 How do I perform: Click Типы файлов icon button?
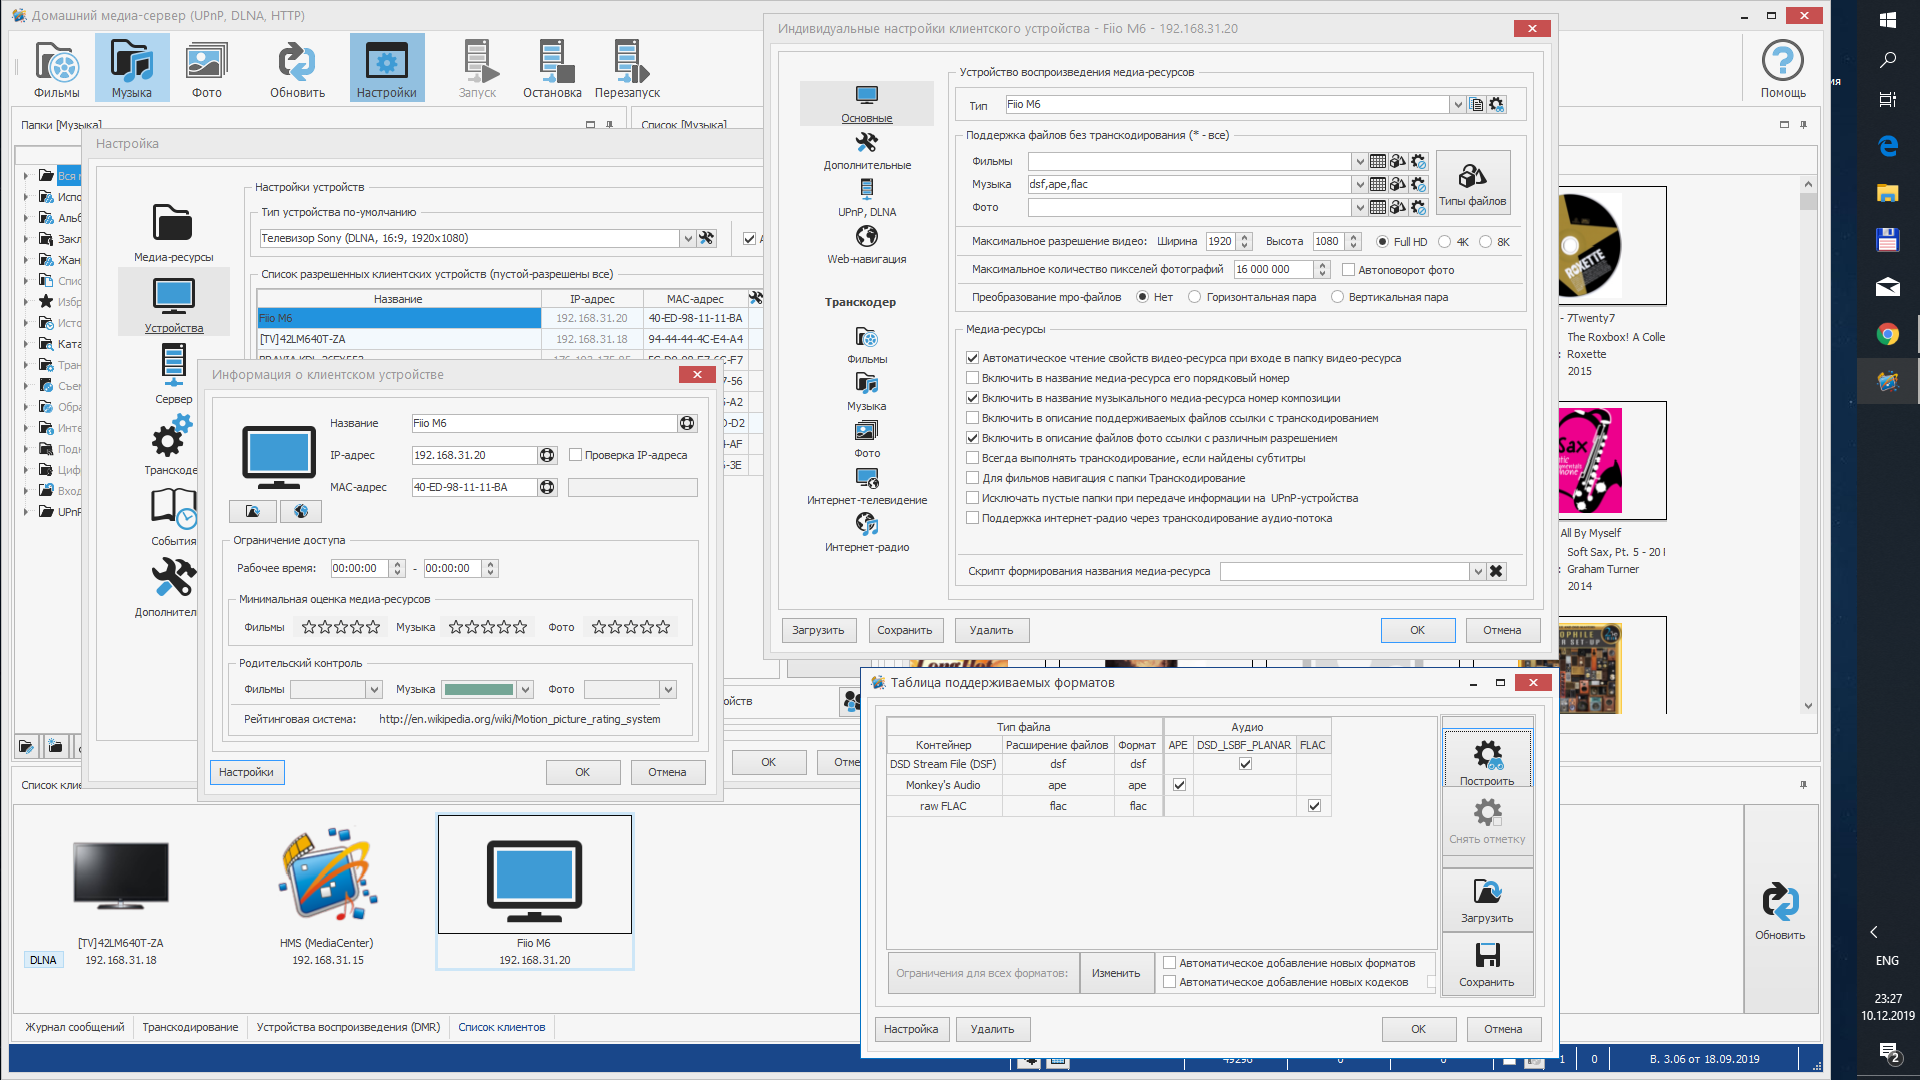click(x=1472, y=183)
